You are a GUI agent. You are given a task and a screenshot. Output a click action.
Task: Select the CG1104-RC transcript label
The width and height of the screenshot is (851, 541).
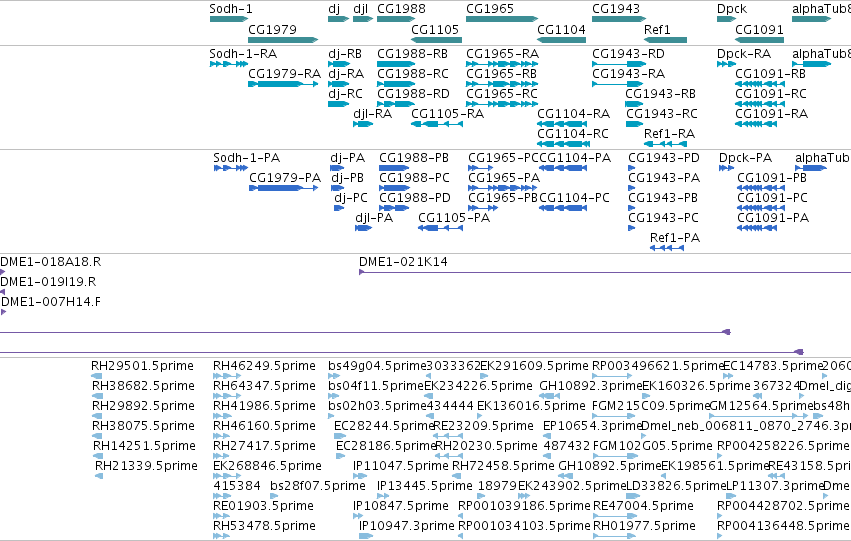(573, 134)
